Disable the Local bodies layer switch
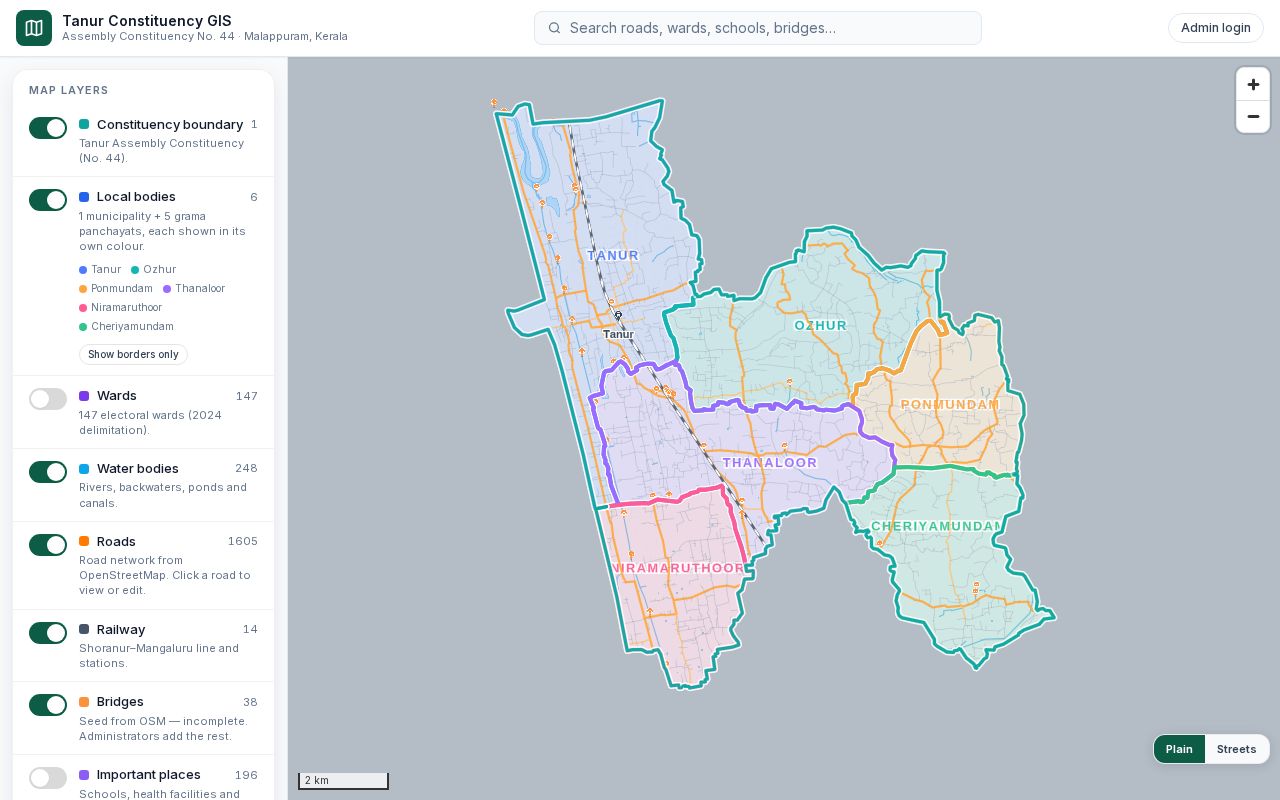 point(48,200)
